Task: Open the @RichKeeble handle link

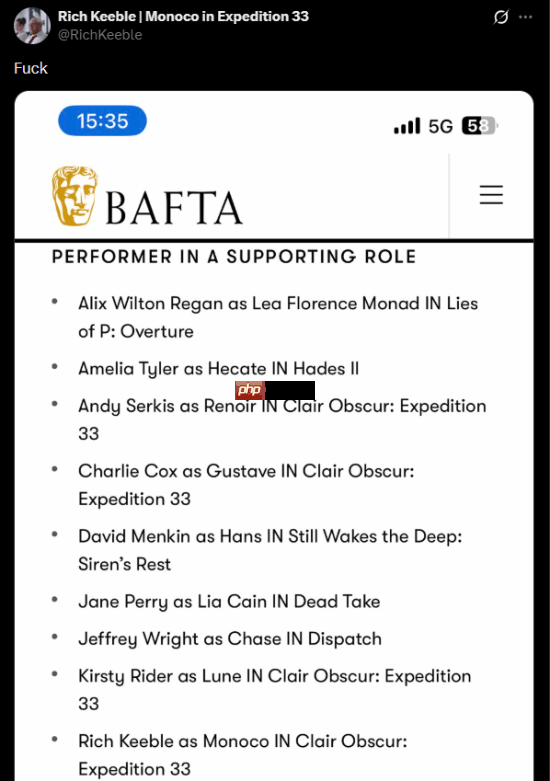Action: pyautogui.click(x=100, y=35)
